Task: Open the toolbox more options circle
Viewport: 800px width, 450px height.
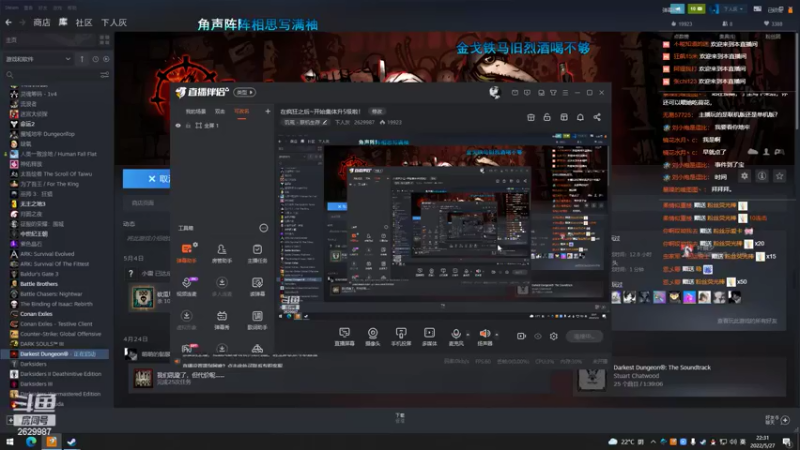Action: [x=263, y=228]
